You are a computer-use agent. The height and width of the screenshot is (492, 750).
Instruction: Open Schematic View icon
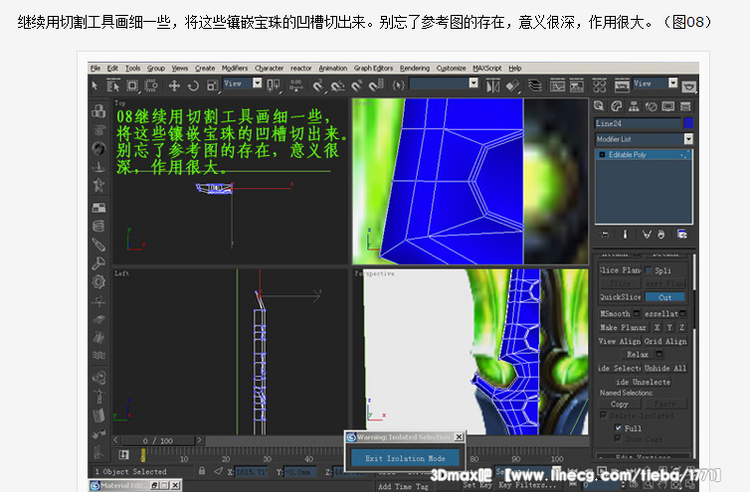click(576, 86)
